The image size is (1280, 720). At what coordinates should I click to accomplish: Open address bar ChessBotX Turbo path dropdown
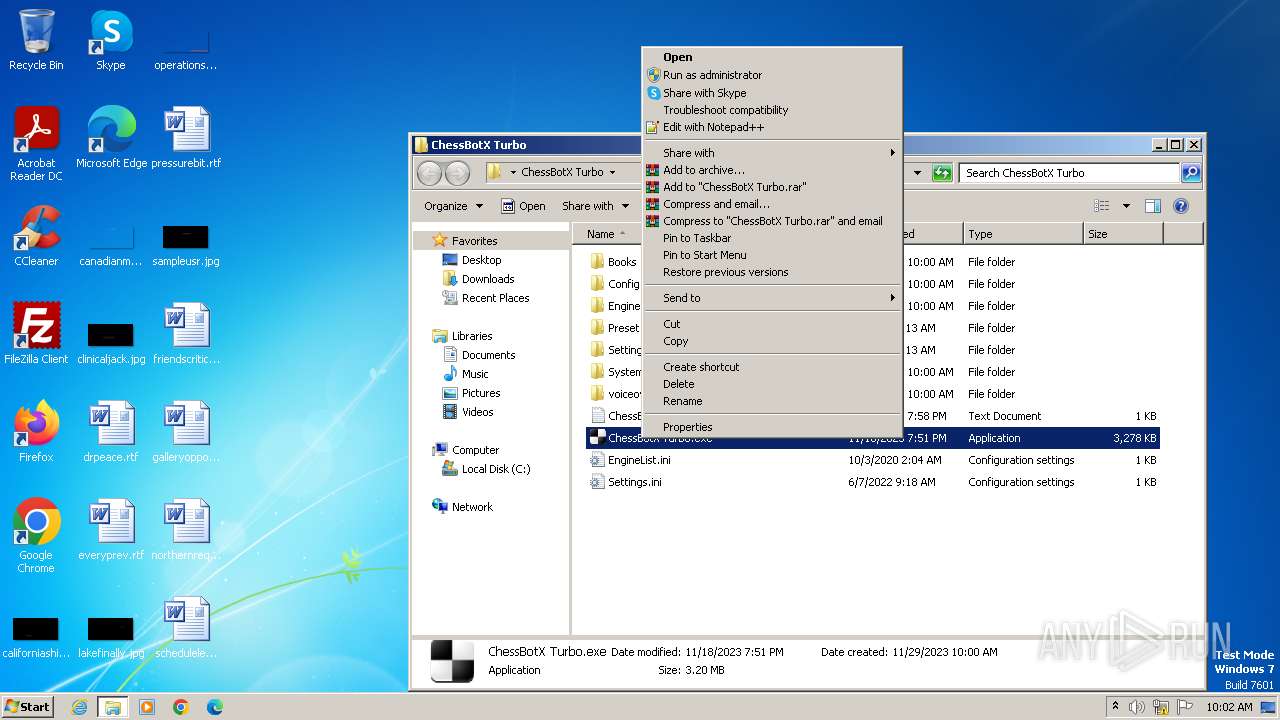pyautogui.click(x=612, y=172)
